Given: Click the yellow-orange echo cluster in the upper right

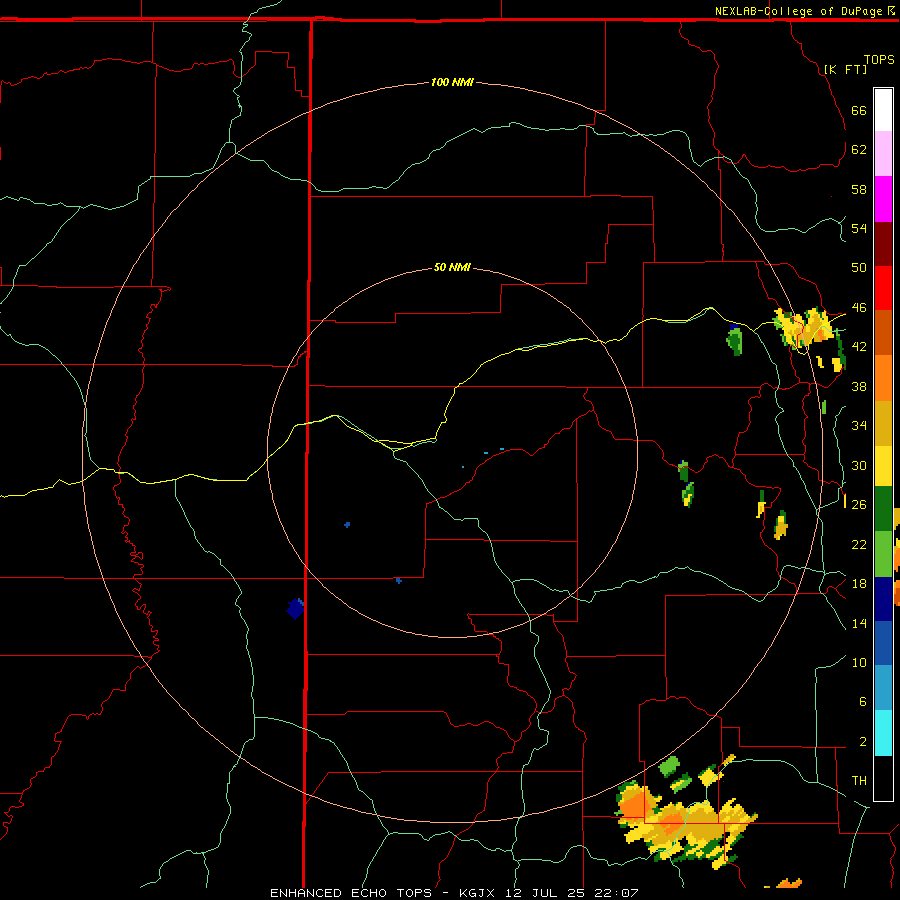Looking at the screenshot, I should coord(802,328).
